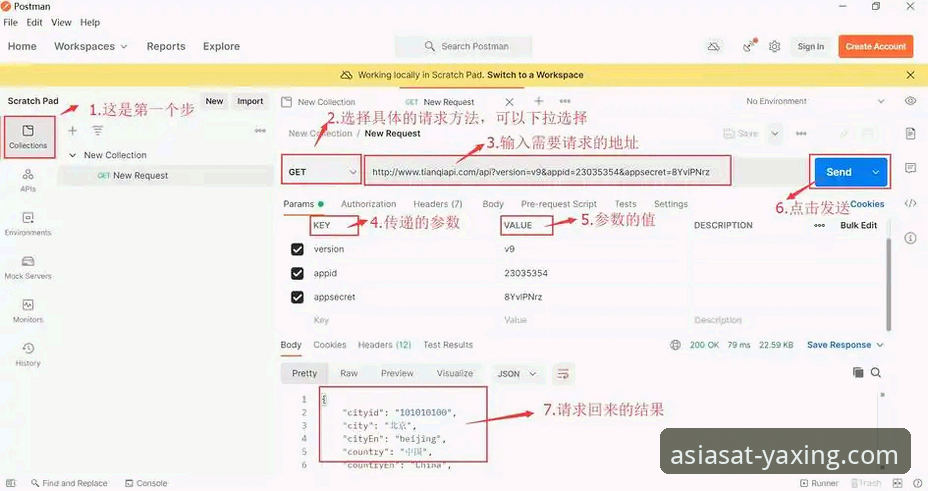This screenshot has width=928, height=491.
Task: Open the request three-dot menu beside Save
Action: [801, 134]
